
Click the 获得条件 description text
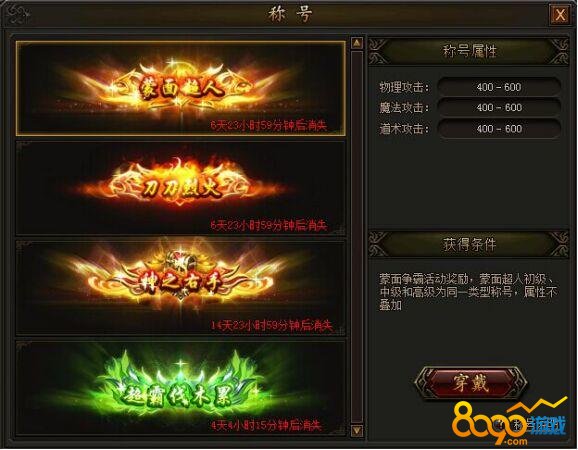coord(468,292)
